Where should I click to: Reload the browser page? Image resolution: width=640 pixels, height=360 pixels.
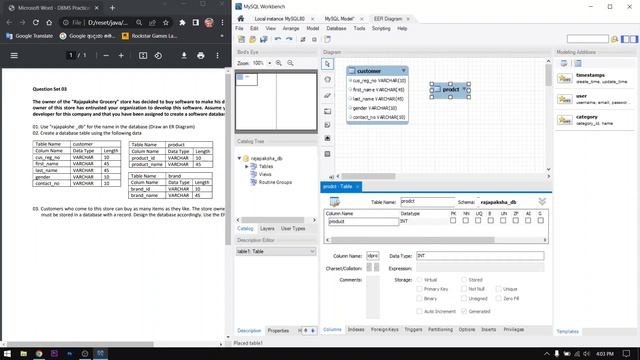(x=36, y=23)
